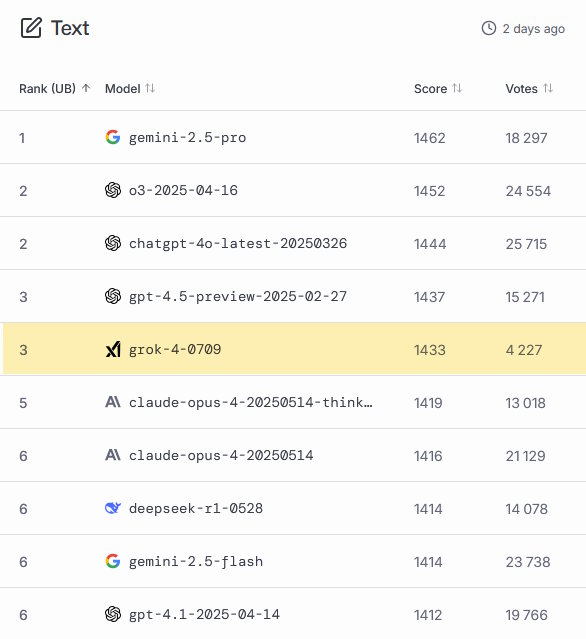Click the 24 554 votes value
The width and height of the screenshot is (586, 639).
point(529,191)
